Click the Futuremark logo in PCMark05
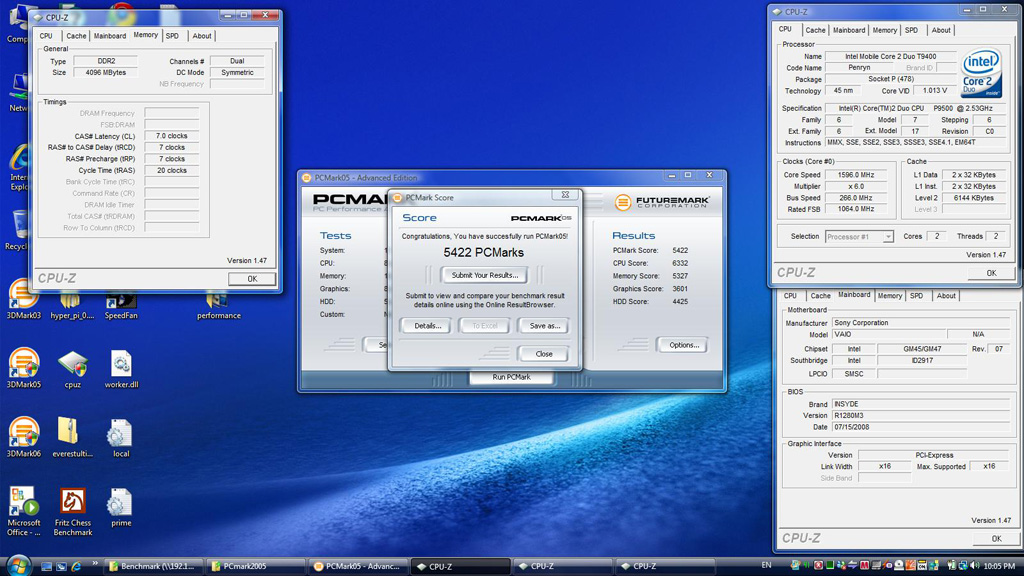 point(662,202)
